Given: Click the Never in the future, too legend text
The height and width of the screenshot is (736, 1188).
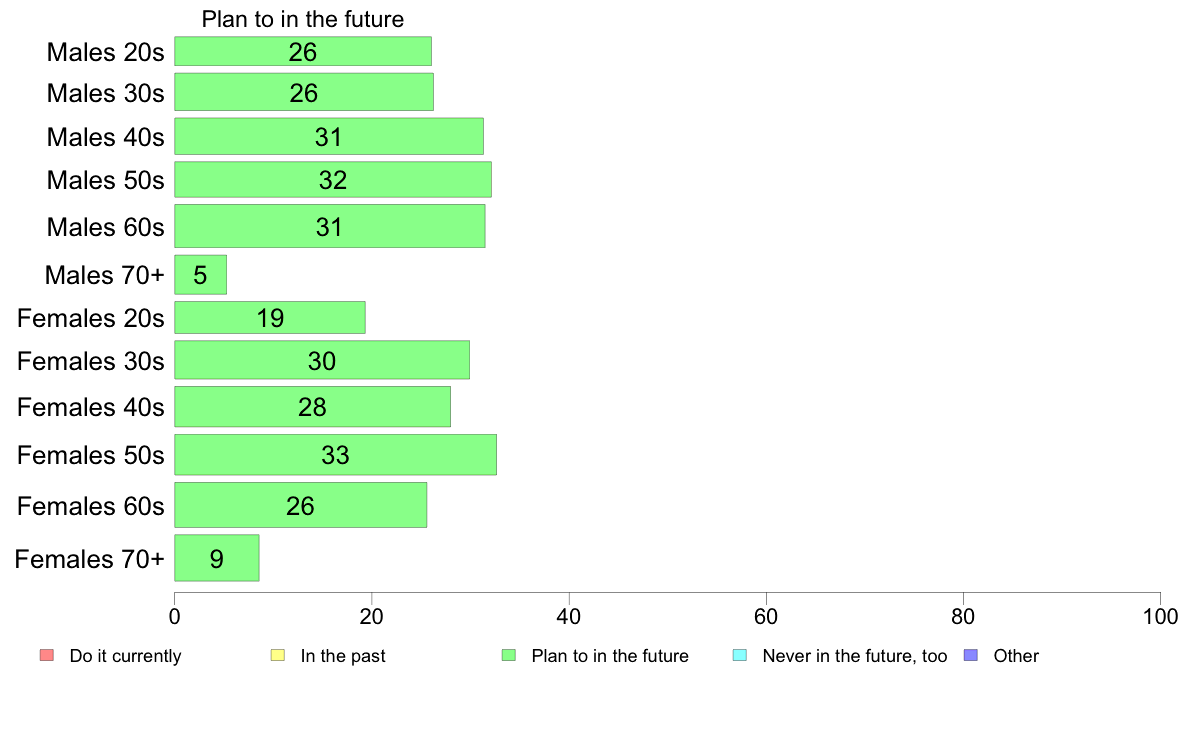Looking at the screenshot, I should 855,656.
